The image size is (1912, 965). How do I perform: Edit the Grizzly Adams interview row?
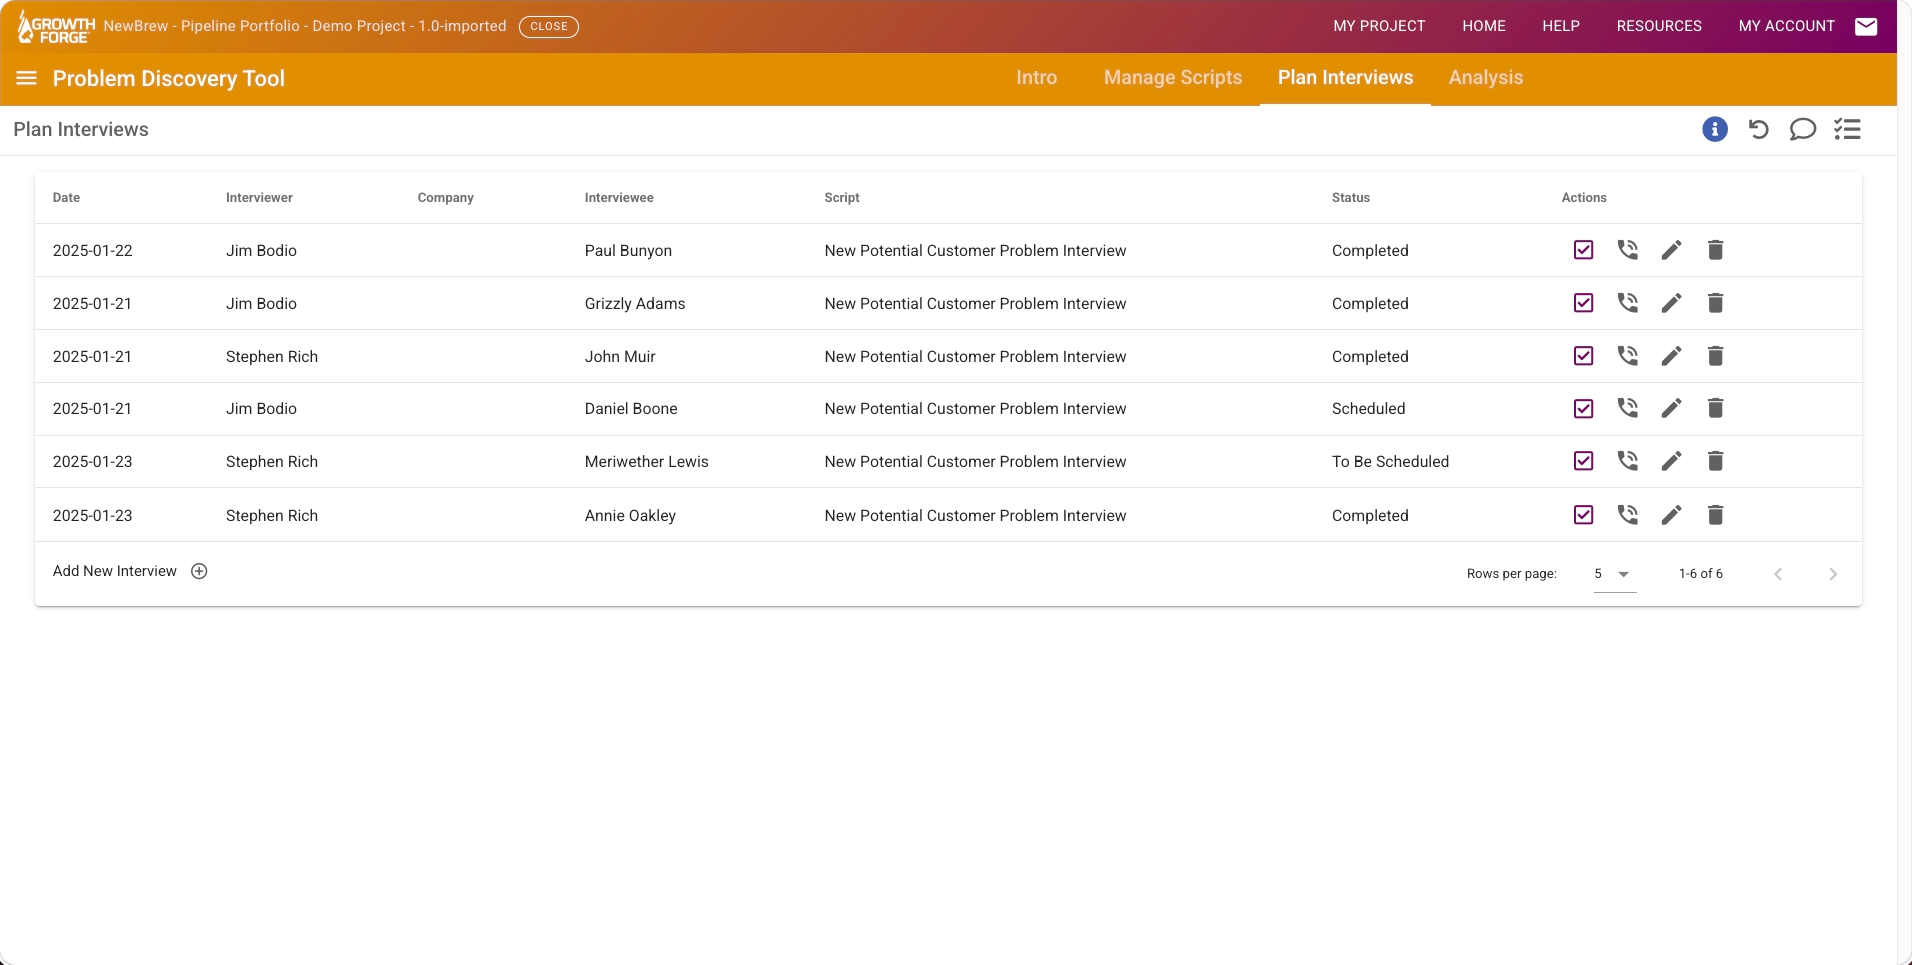point(1672,303)
